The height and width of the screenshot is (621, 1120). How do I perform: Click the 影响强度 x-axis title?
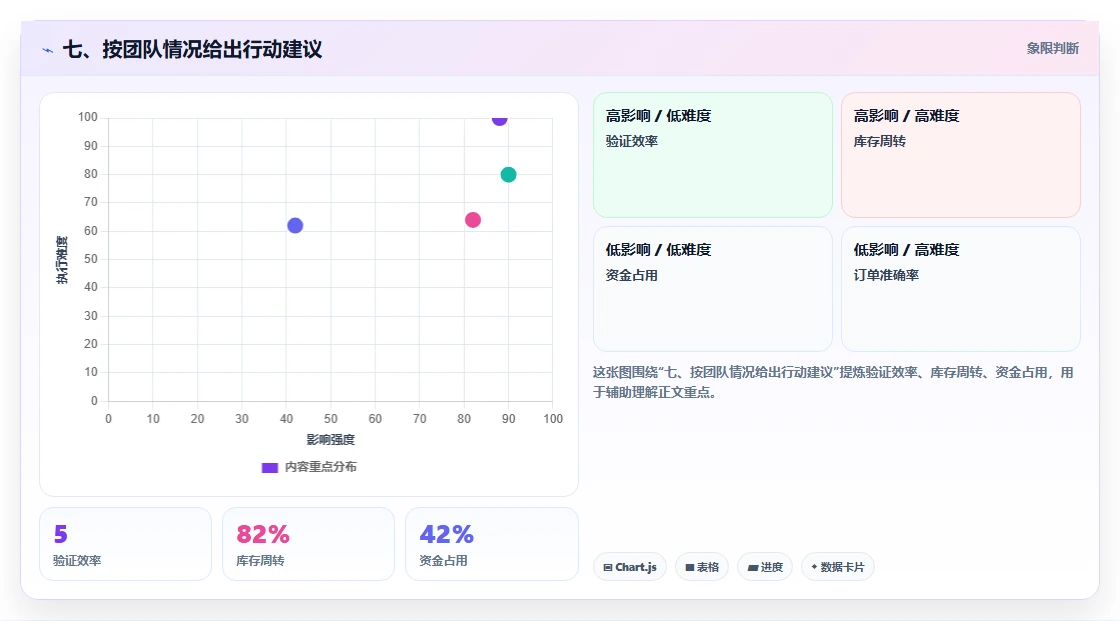331,439
